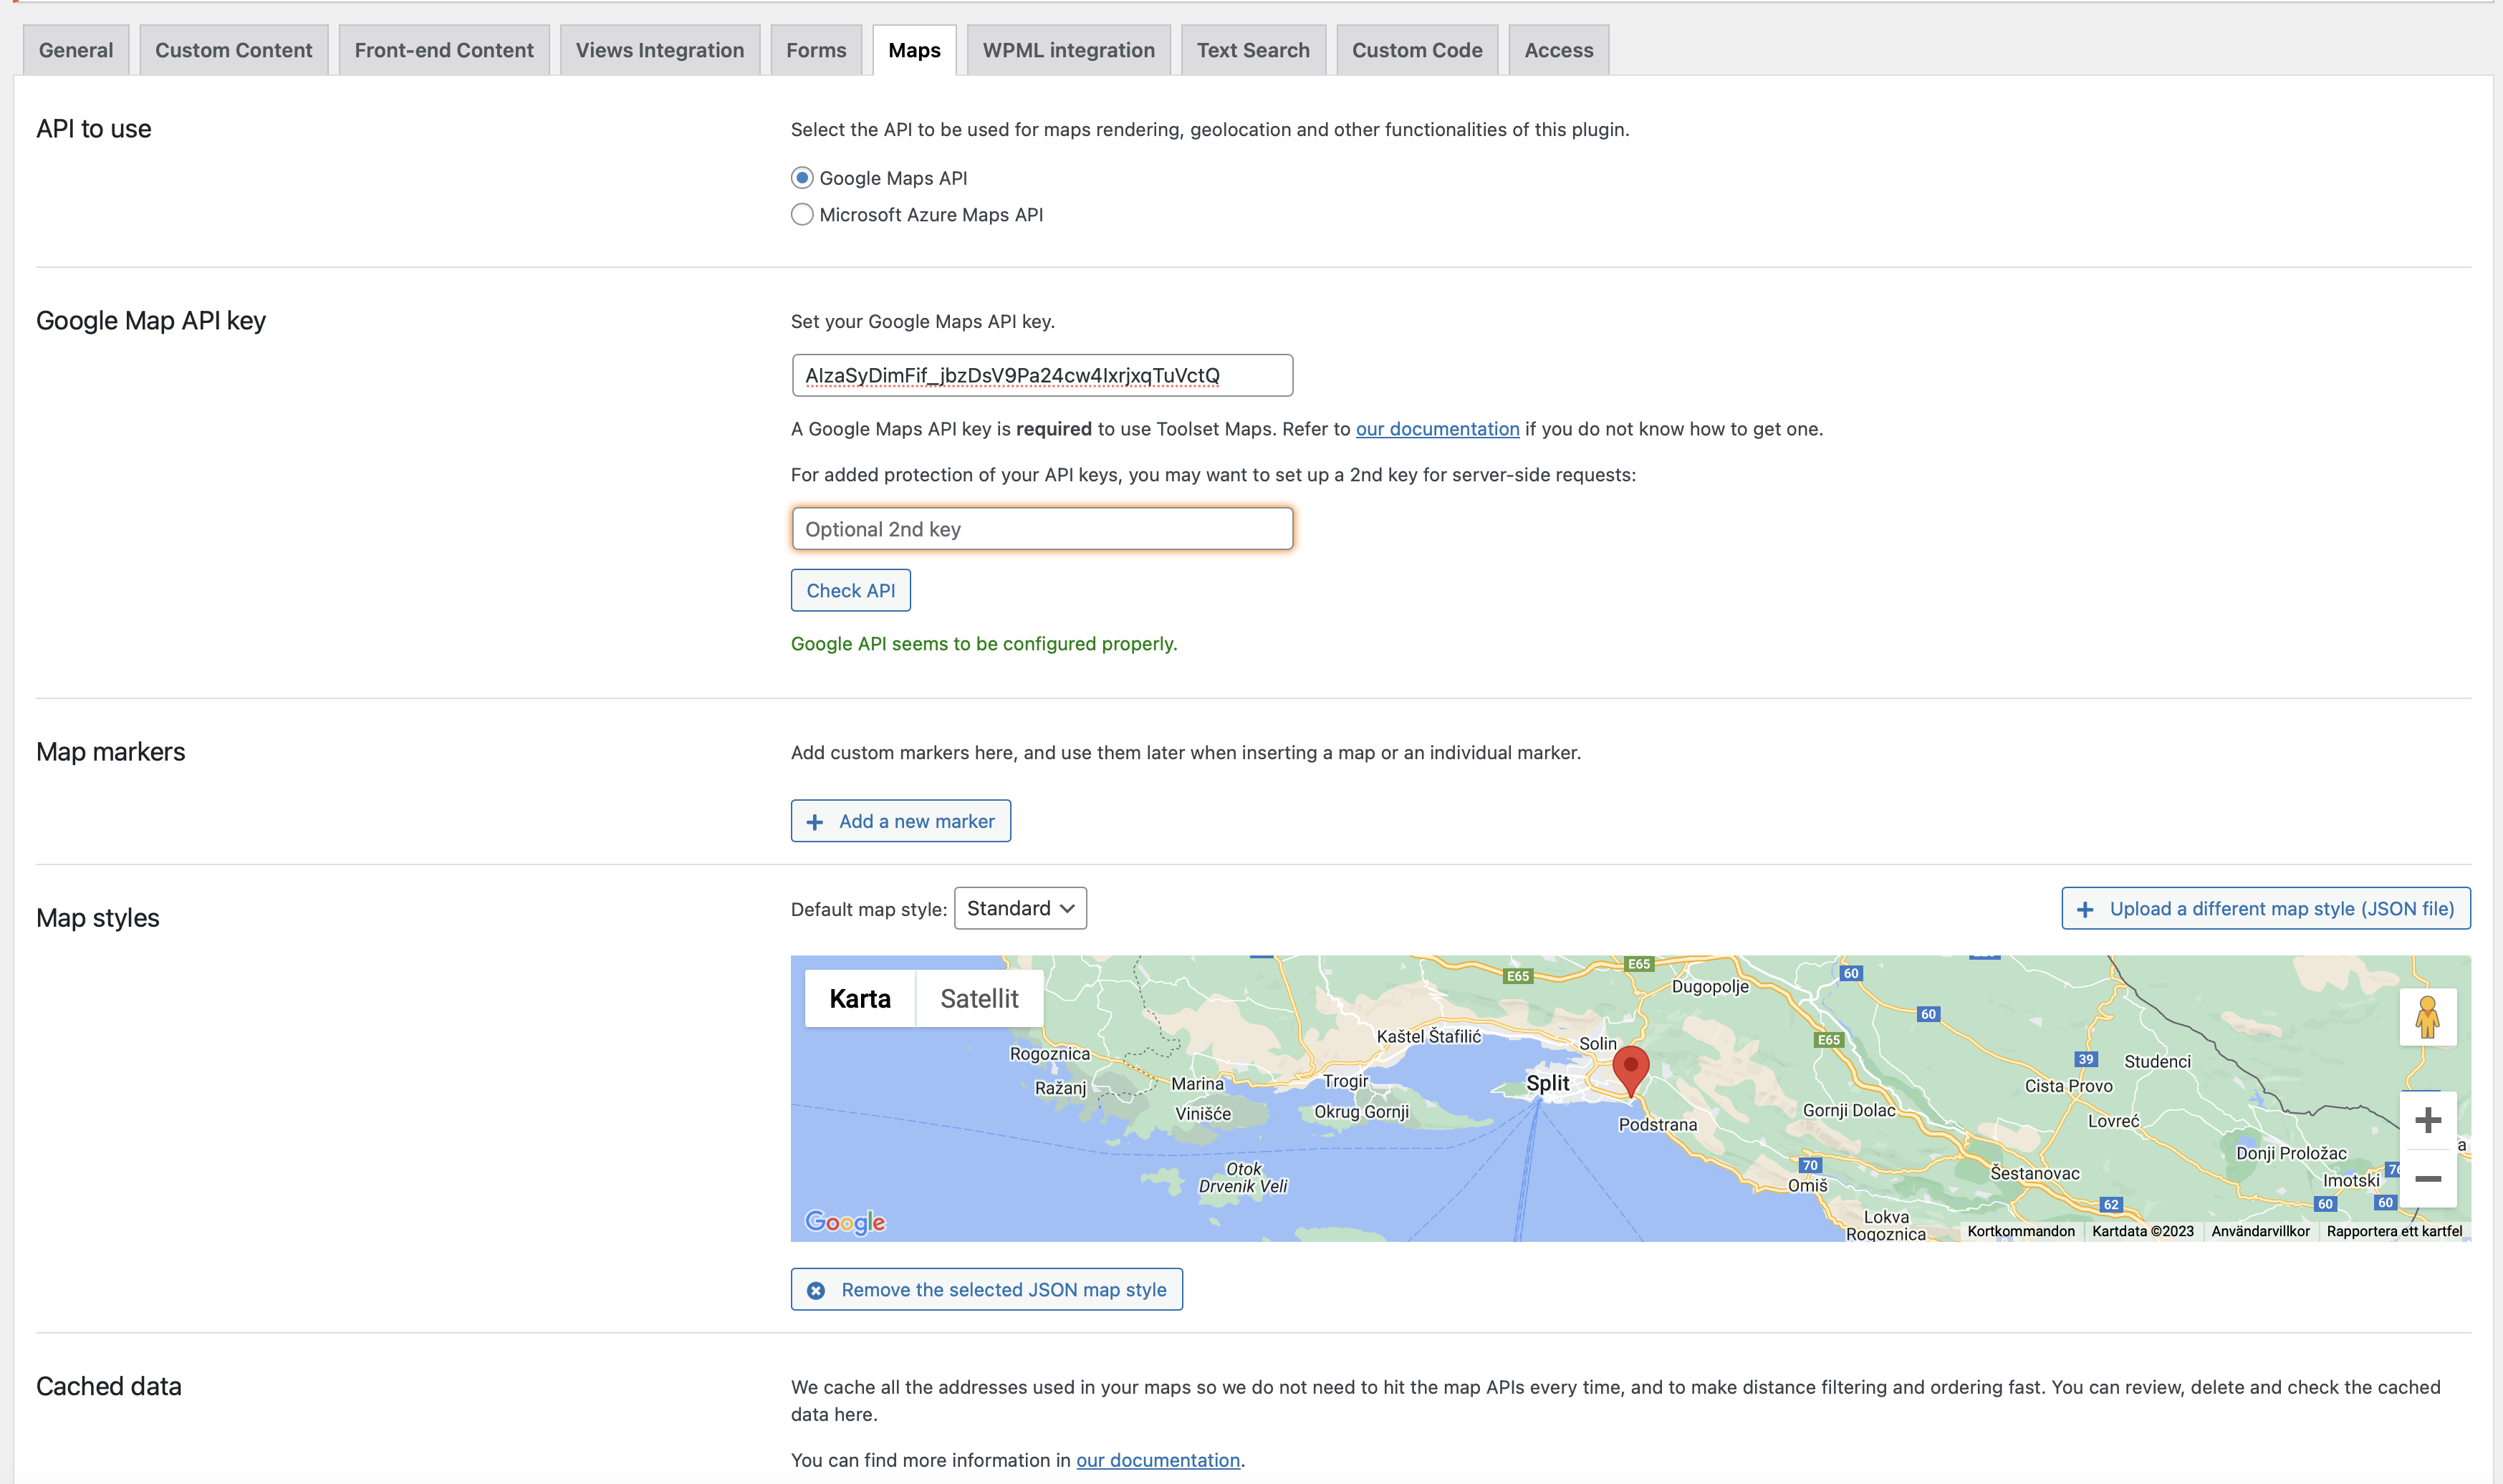The image size is (2503, 1484).
Task: Click the Studenci label on the map
Action: click(2157, 1062)
